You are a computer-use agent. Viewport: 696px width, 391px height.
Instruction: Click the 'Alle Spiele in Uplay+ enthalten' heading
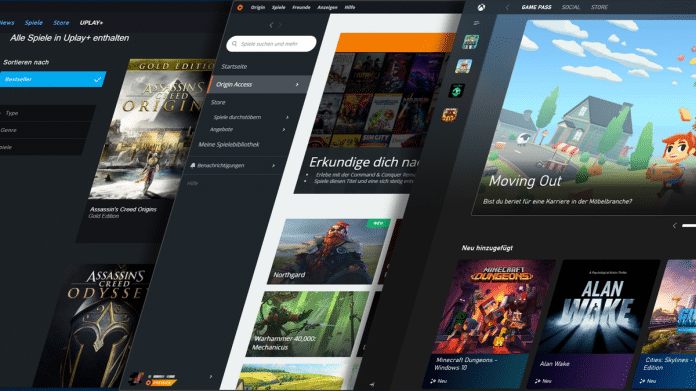pos(69,38)
